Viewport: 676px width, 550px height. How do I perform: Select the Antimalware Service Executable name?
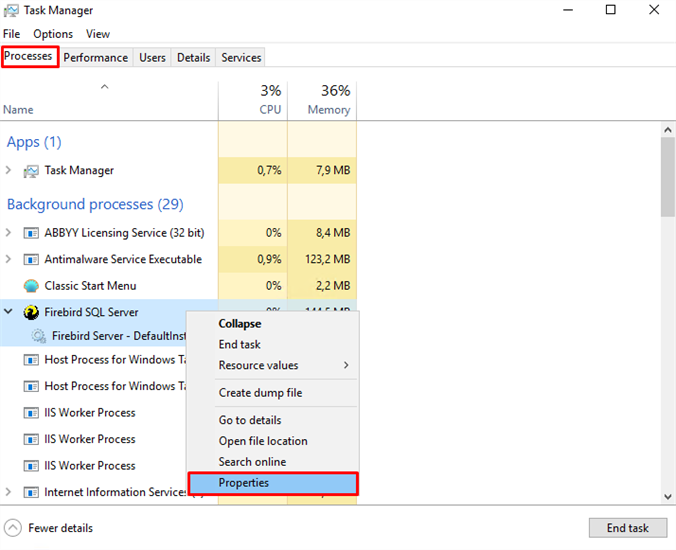coord(123,259)
